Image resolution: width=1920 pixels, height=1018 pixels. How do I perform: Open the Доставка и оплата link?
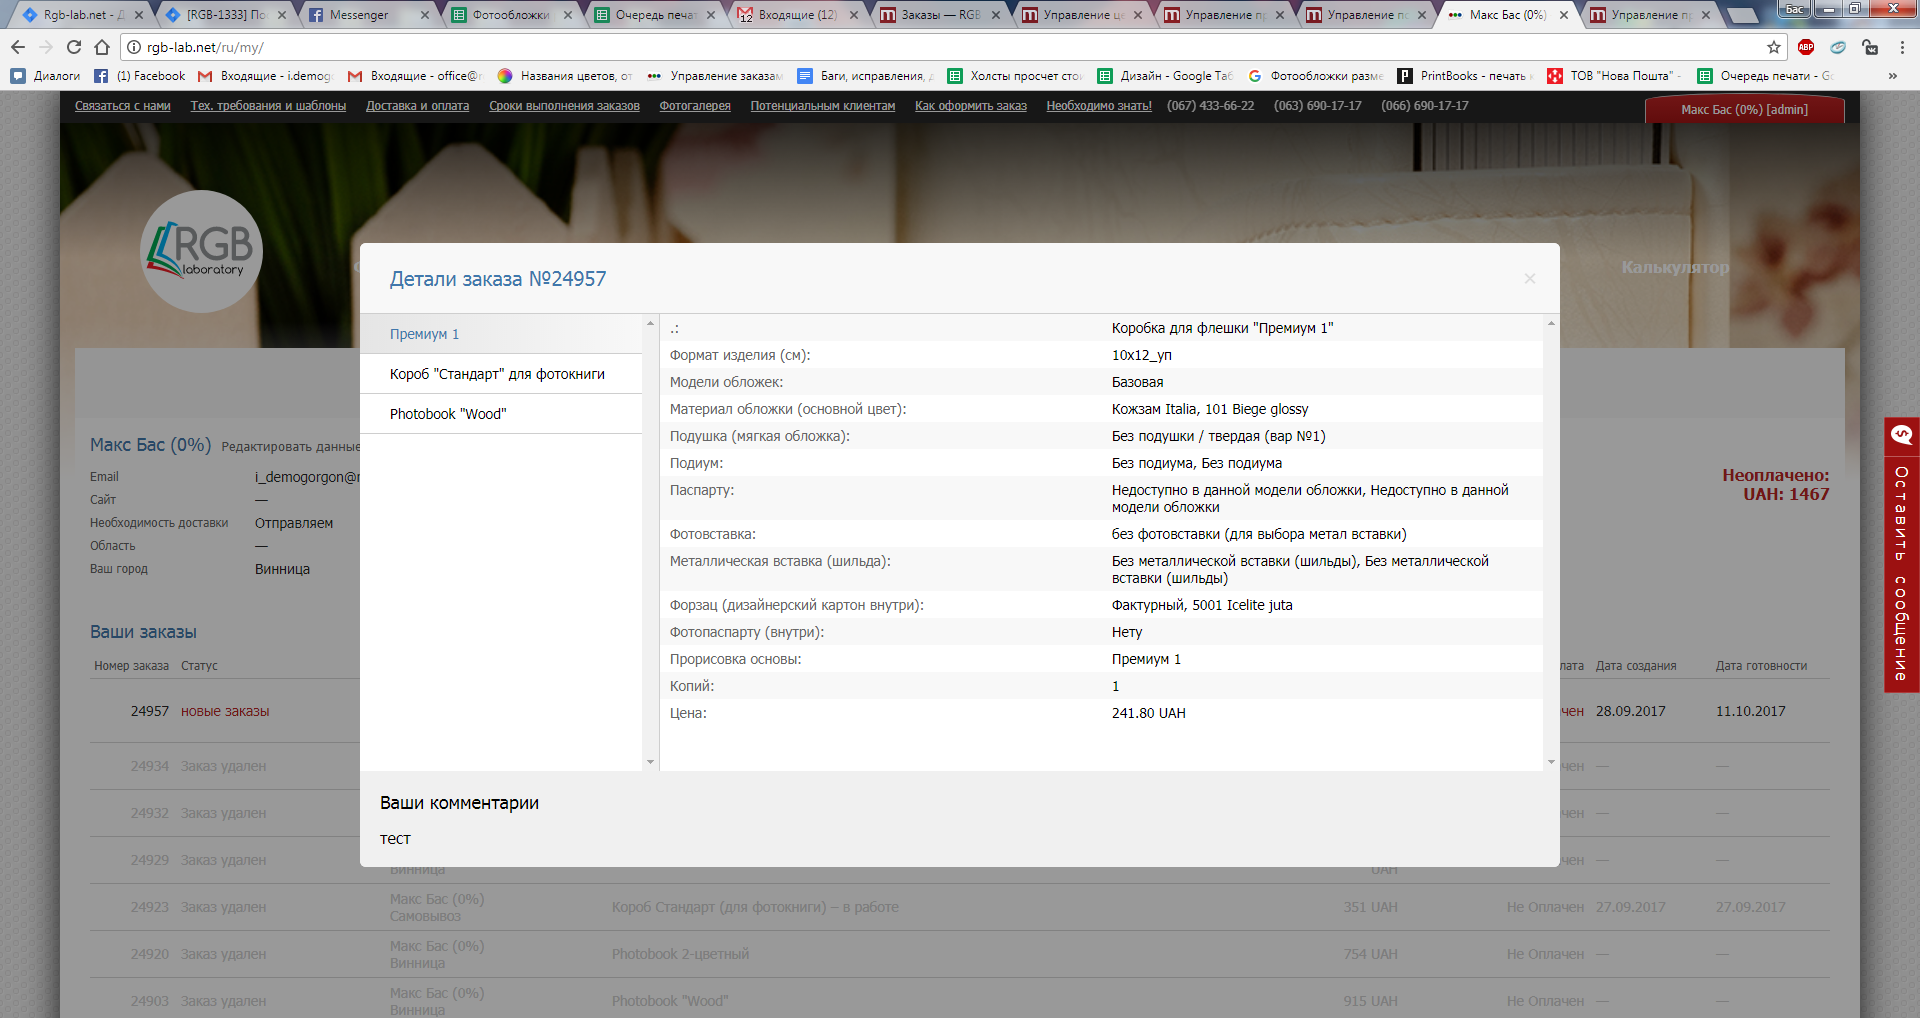coord(417,106)
